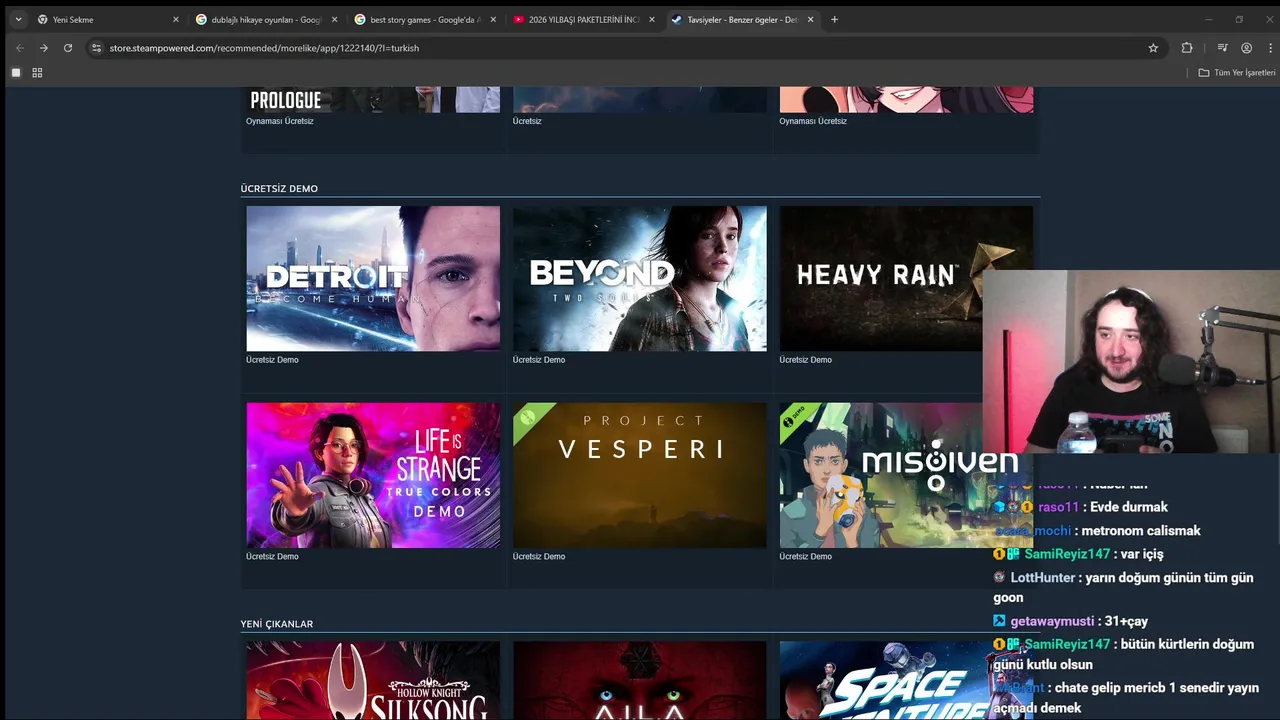
Task: Open the tab search dropdown arrow
Action: 18,19
